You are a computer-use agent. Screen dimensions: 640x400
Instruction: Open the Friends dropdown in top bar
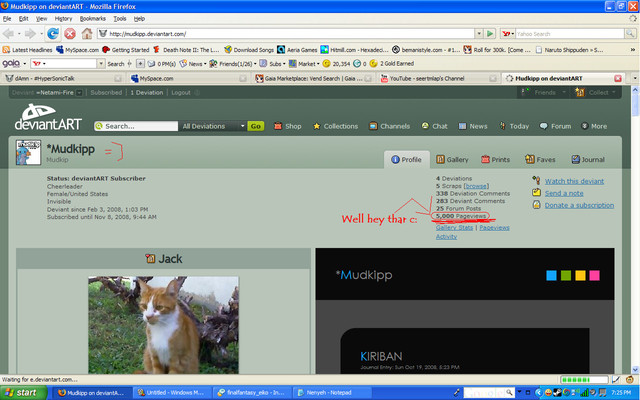tap(543, 93)
